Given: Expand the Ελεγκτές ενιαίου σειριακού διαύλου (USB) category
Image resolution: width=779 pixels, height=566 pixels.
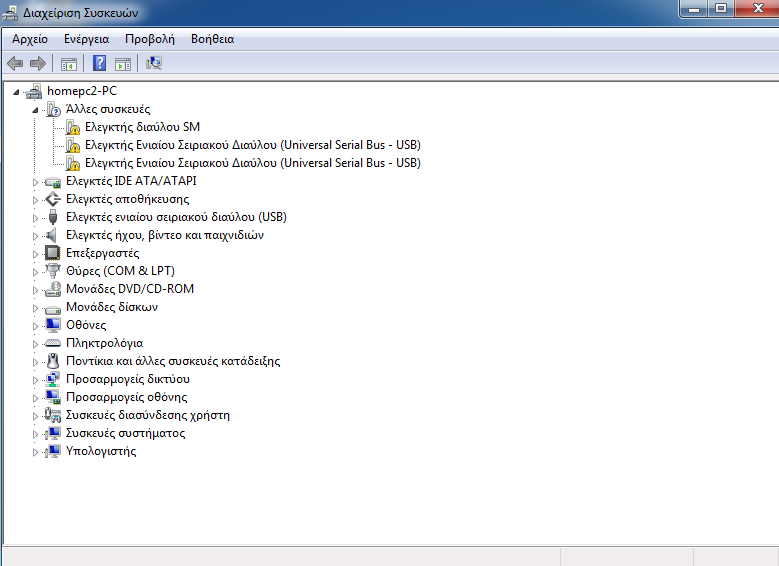Looking at the screenshot, I should 35,218.
